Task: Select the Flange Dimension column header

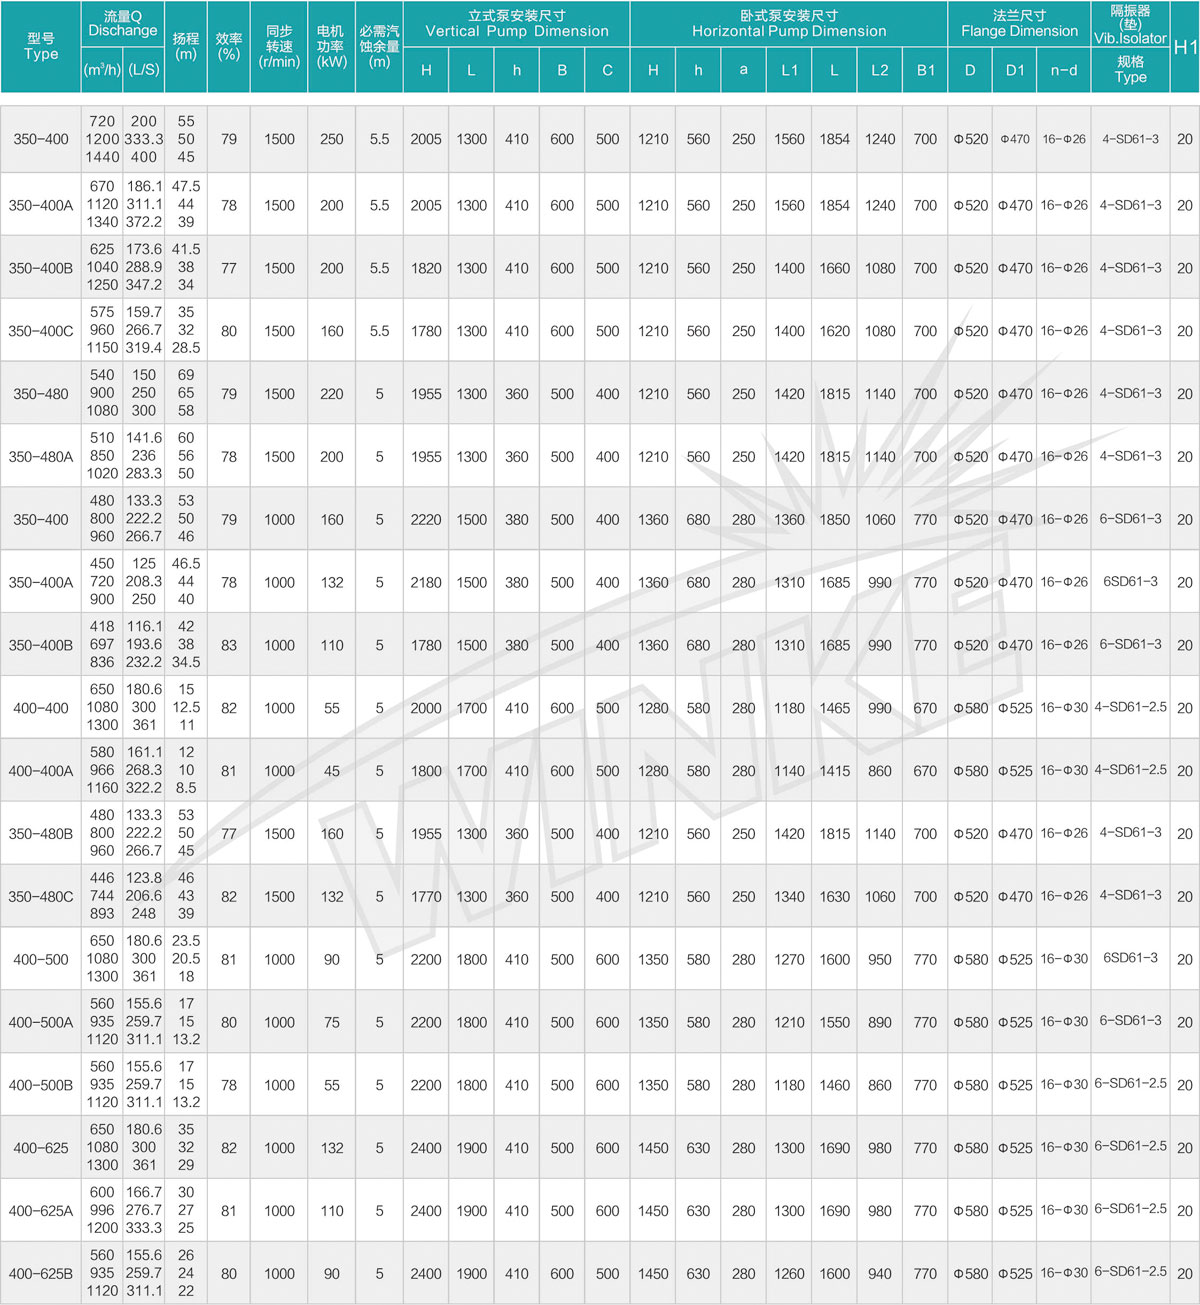Action: click(x=1019, y=23)
